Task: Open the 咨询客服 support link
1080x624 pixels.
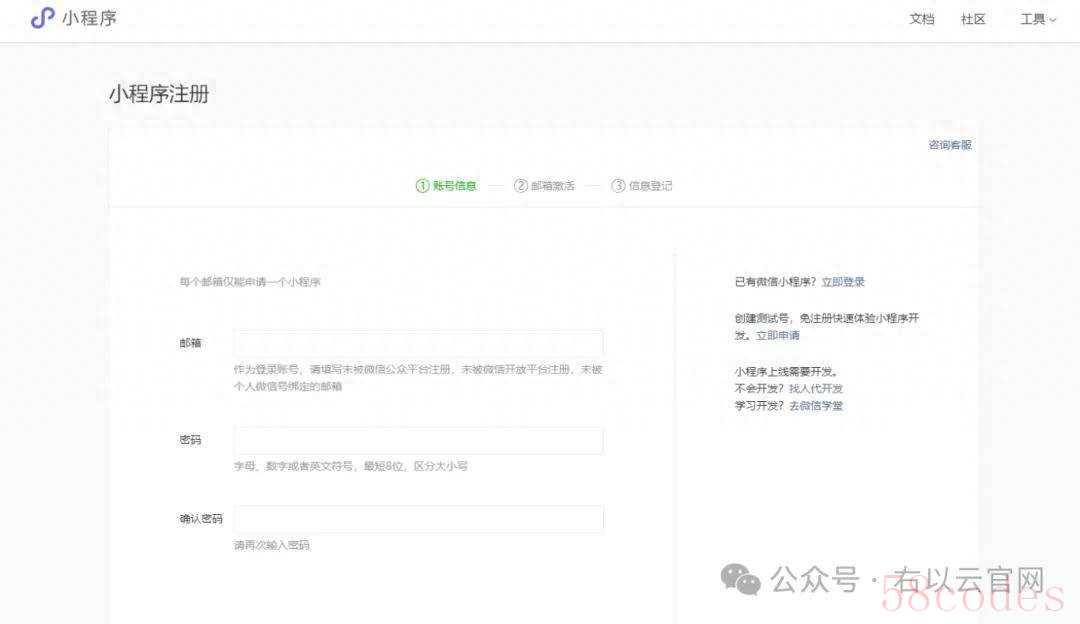Action: [949, 145]
